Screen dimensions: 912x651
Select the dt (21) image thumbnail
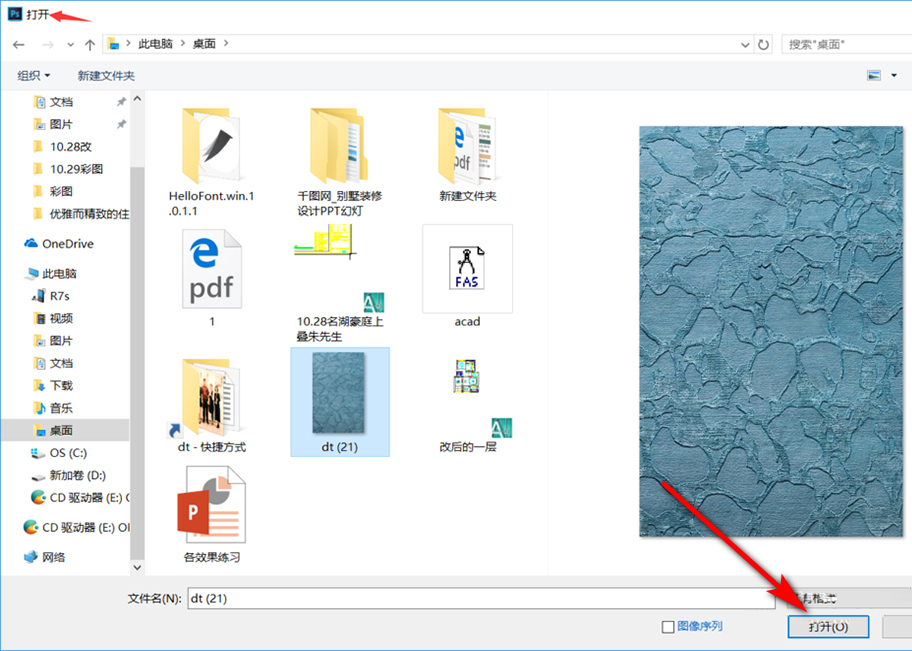click(x=340, y=403)
